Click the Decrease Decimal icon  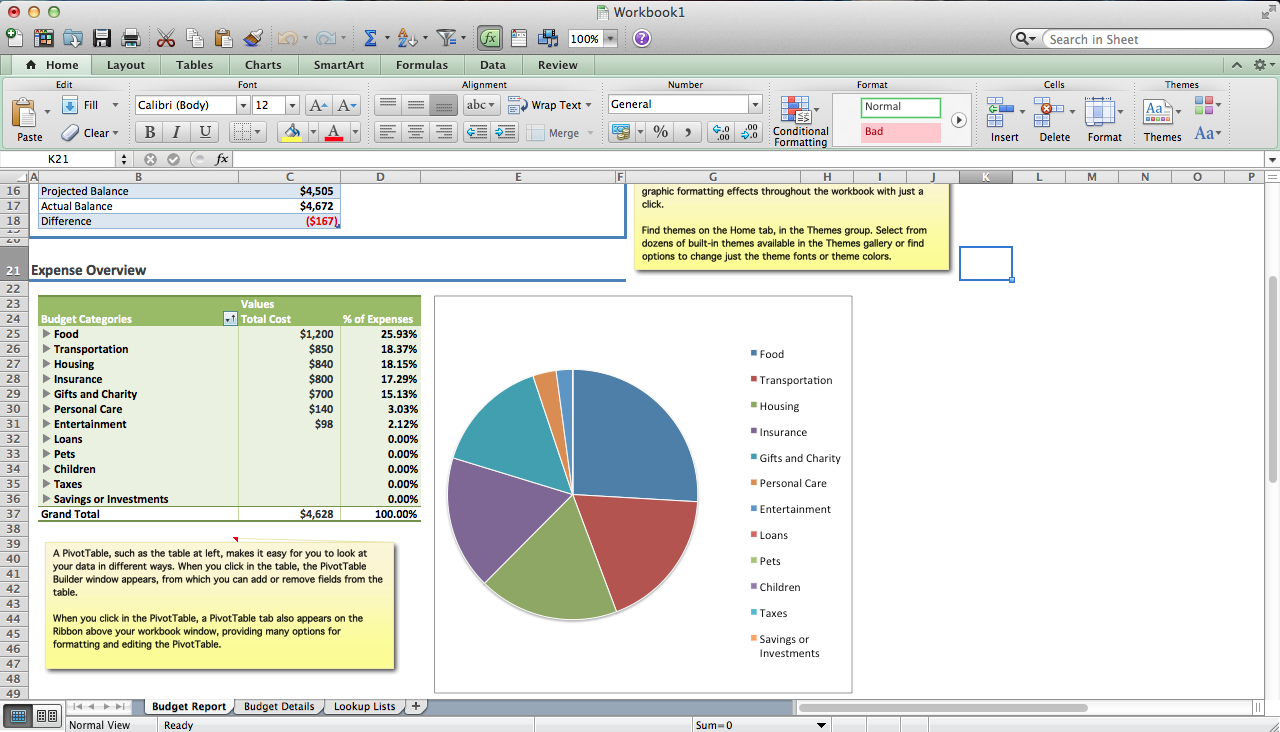tap(747, 132)
